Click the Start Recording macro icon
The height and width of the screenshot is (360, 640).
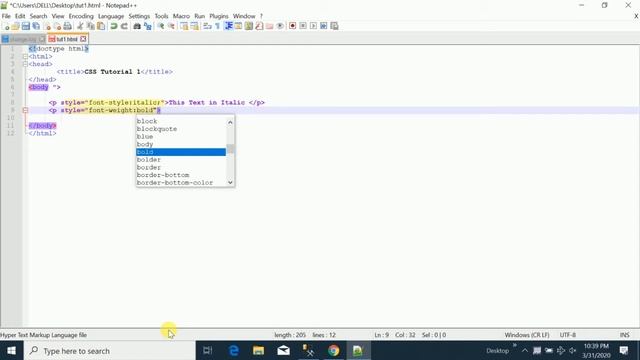click(x=293, y=26)
